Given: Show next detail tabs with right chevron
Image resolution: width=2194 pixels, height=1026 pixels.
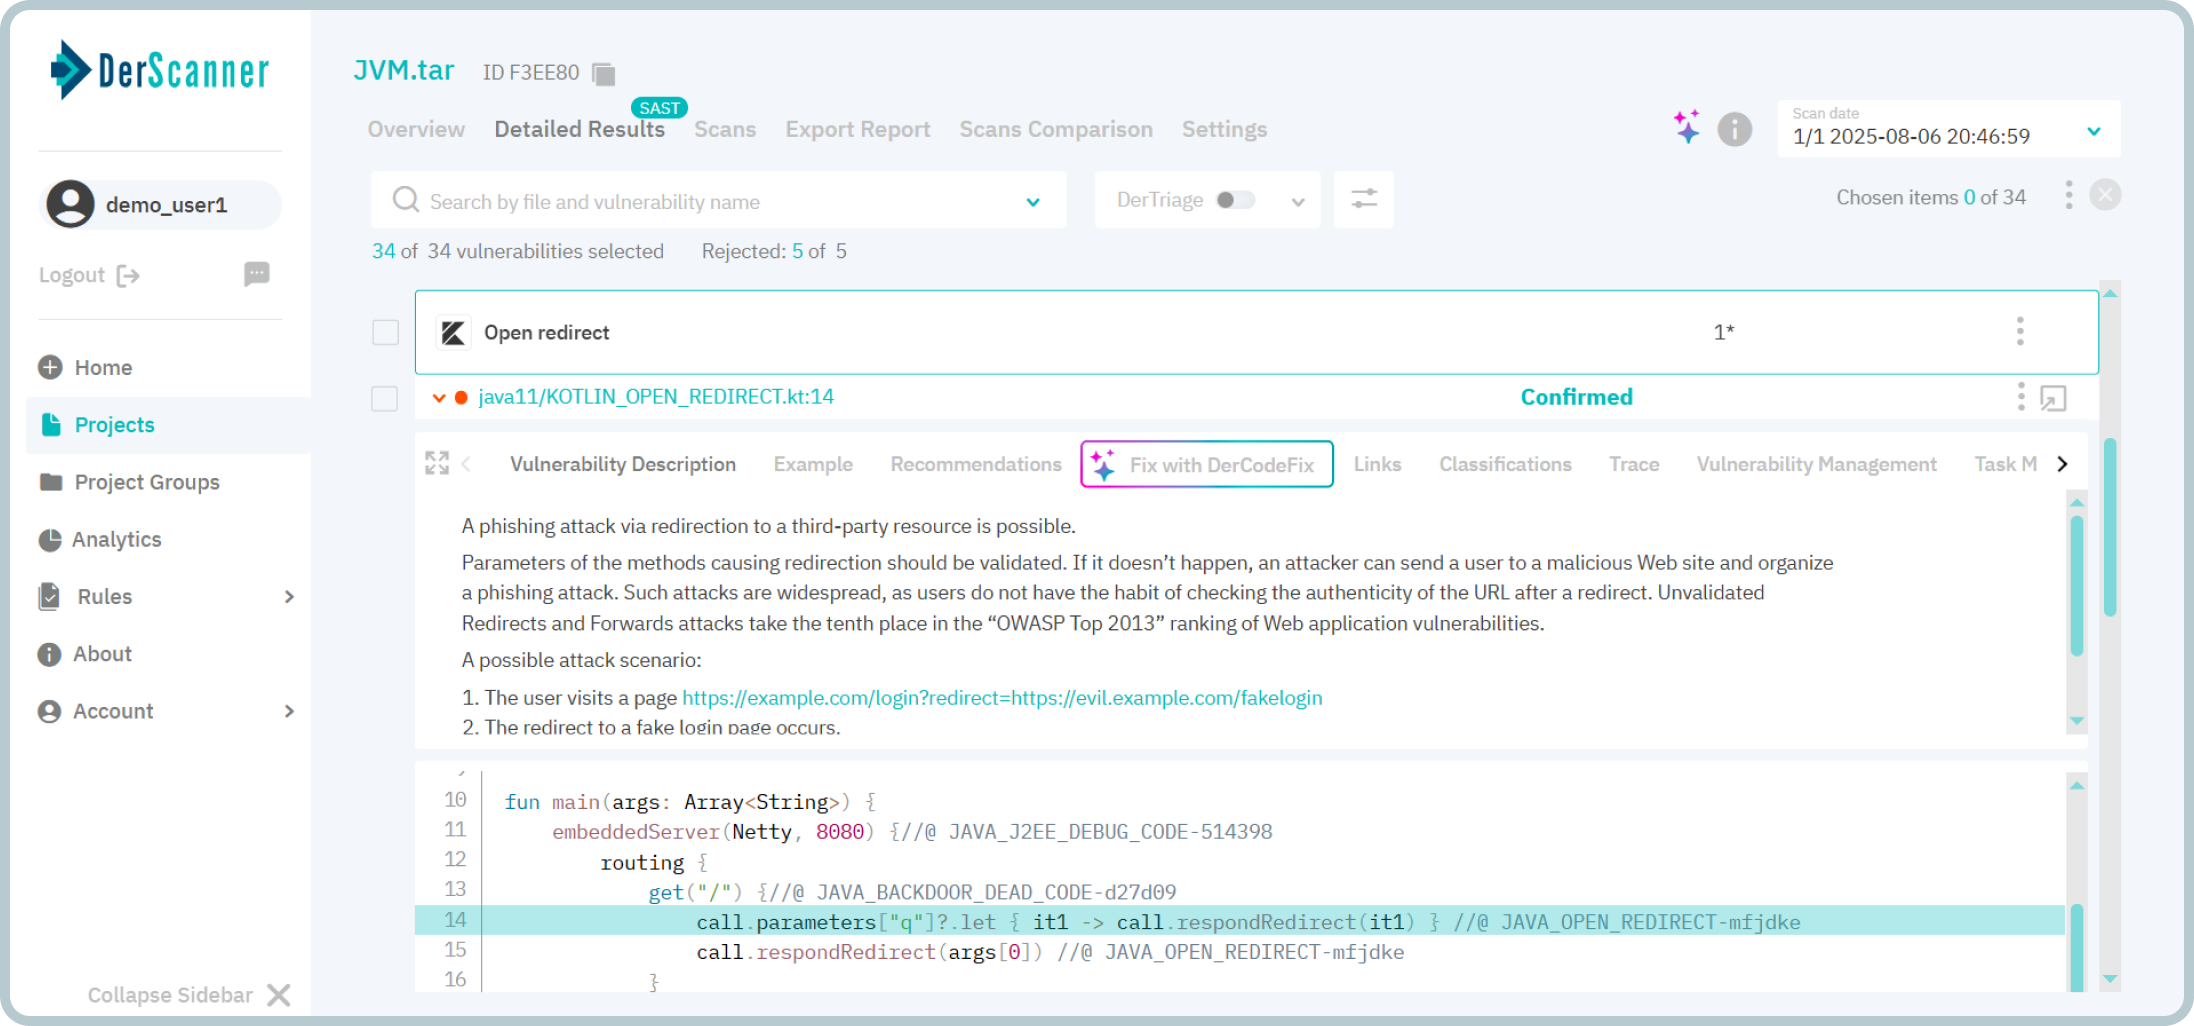Looking at the screenshot, I should click(2062, 464).
